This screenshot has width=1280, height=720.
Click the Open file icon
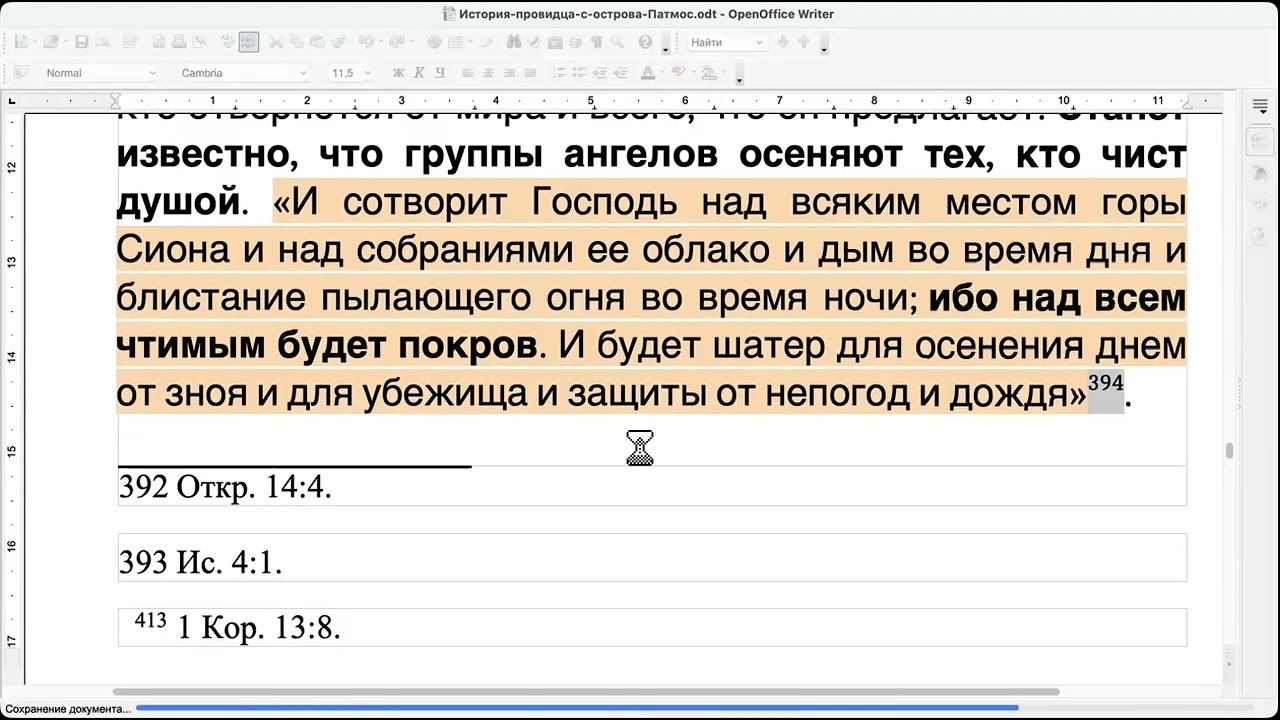[x=51, y=42]
